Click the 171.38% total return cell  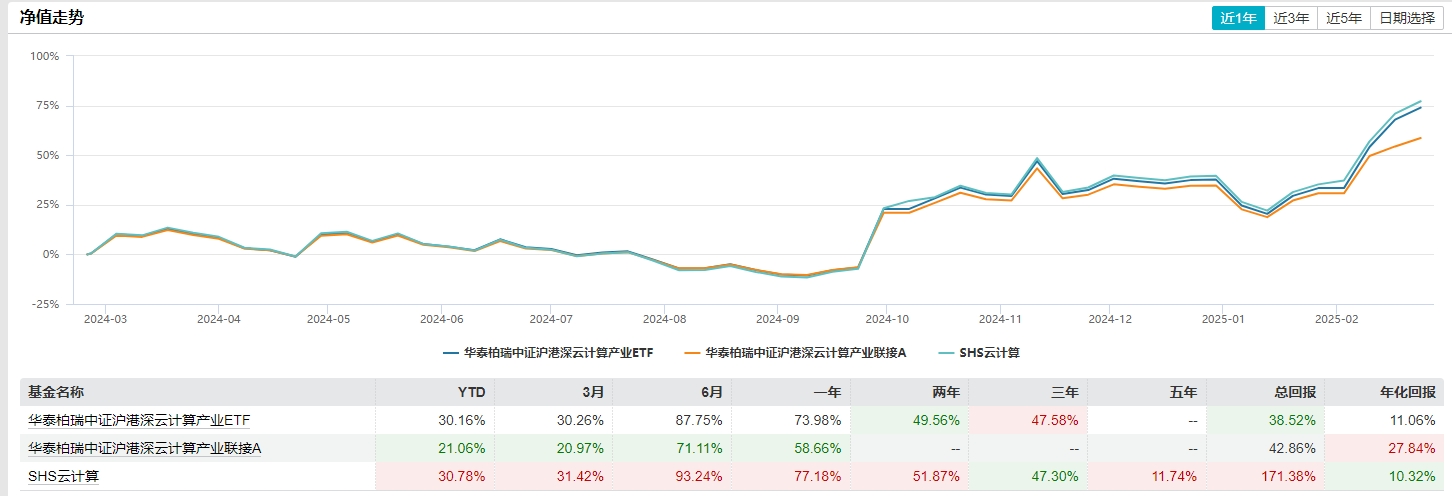pyautogui.click(x=1293, y=476)
